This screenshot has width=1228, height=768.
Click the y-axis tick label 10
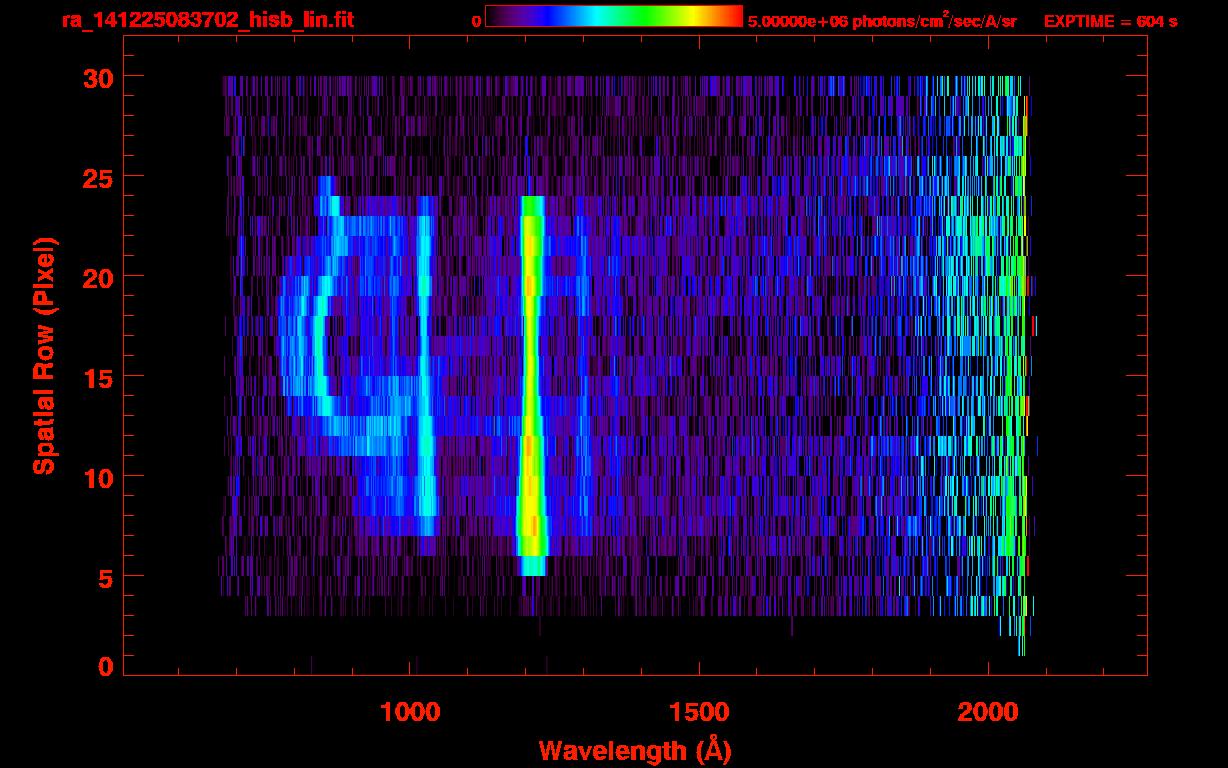coord(98,477)
